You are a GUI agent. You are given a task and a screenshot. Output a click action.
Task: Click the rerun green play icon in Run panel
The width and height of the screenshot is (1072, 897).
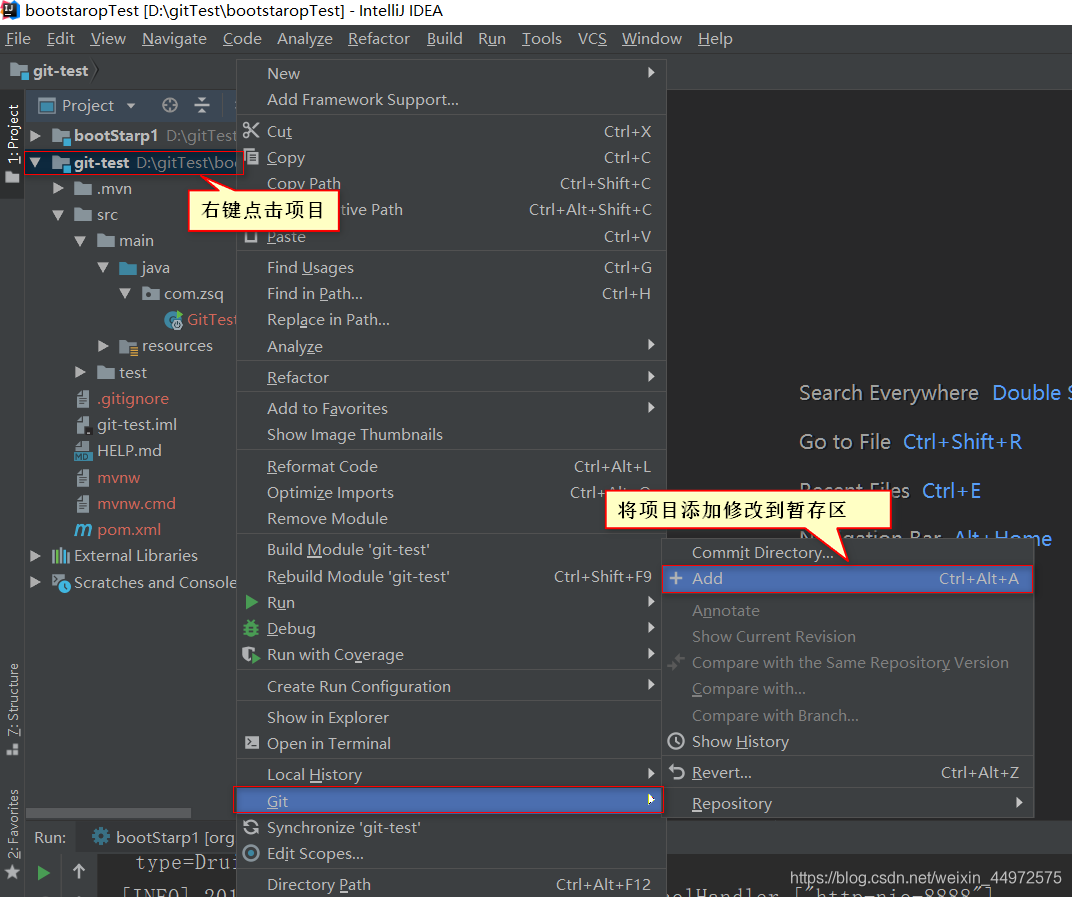point(43,872)
